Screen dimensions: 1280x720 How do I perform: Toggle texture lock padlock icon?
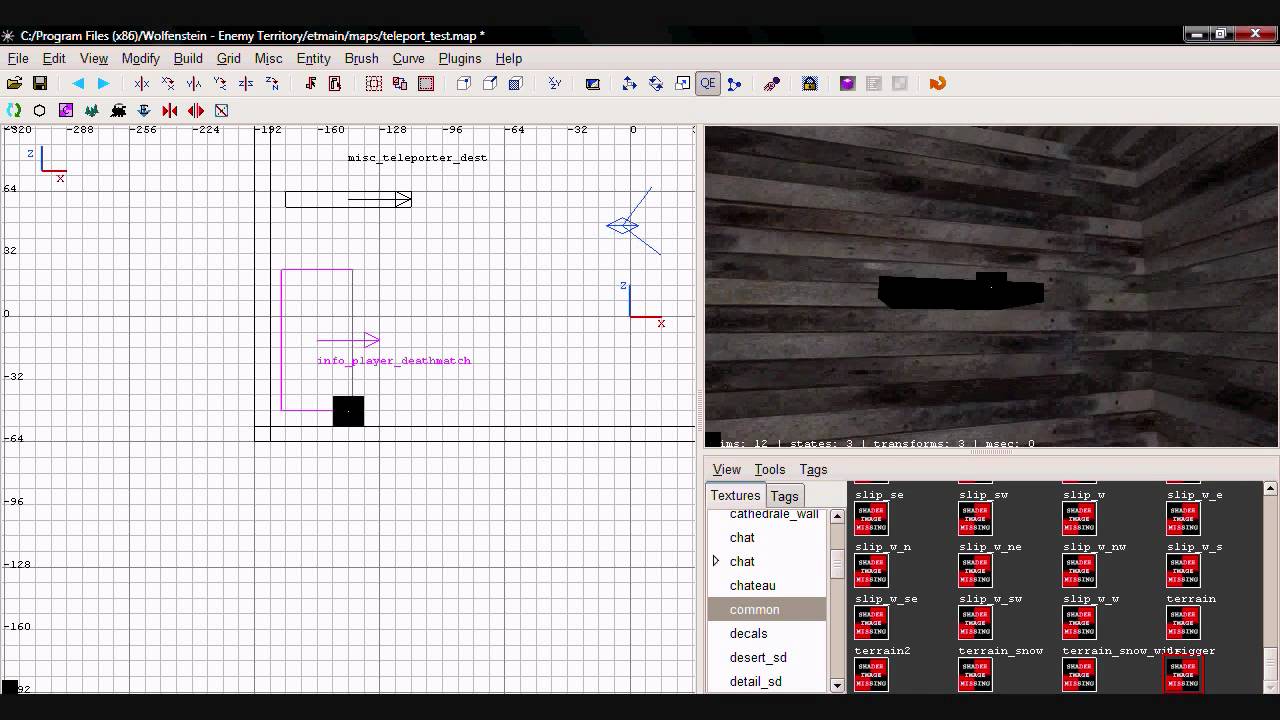(810, 84)
